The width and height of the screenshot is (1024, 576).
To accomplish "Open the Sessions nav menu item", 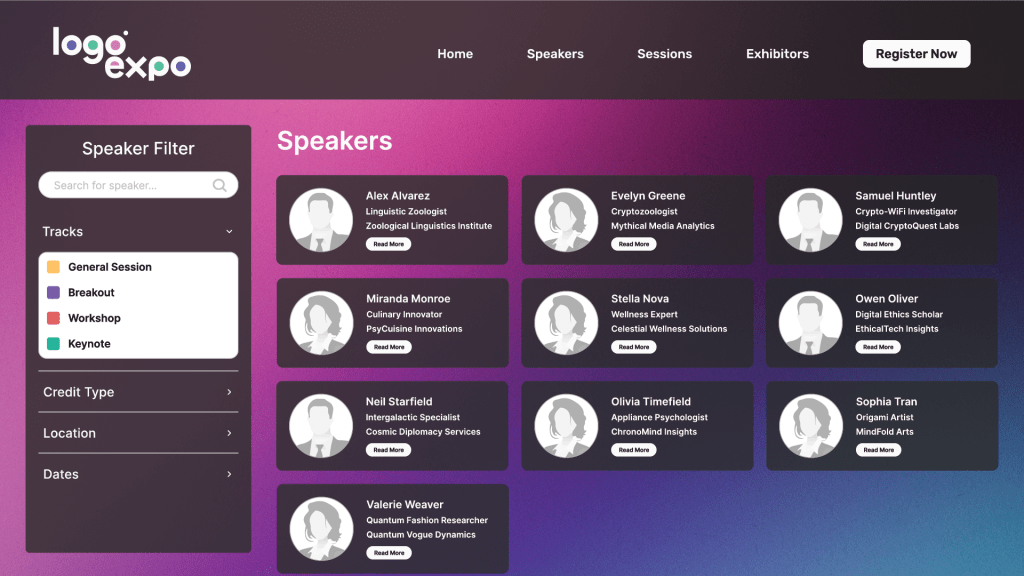I will 664,54.
